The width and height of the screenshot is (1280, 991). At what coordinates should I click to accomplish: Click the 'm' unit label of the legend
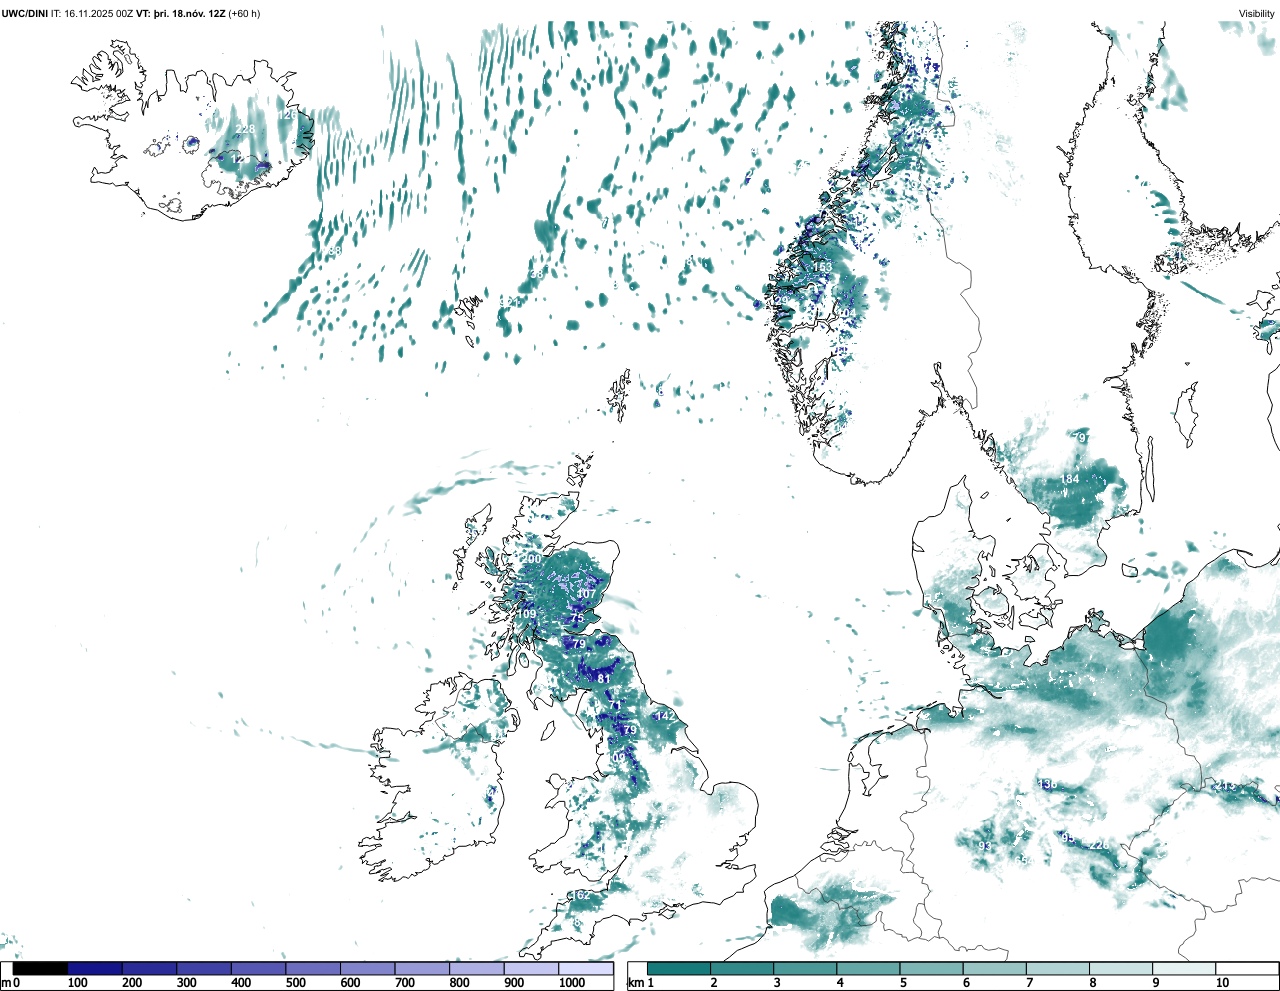coord(6,983)
